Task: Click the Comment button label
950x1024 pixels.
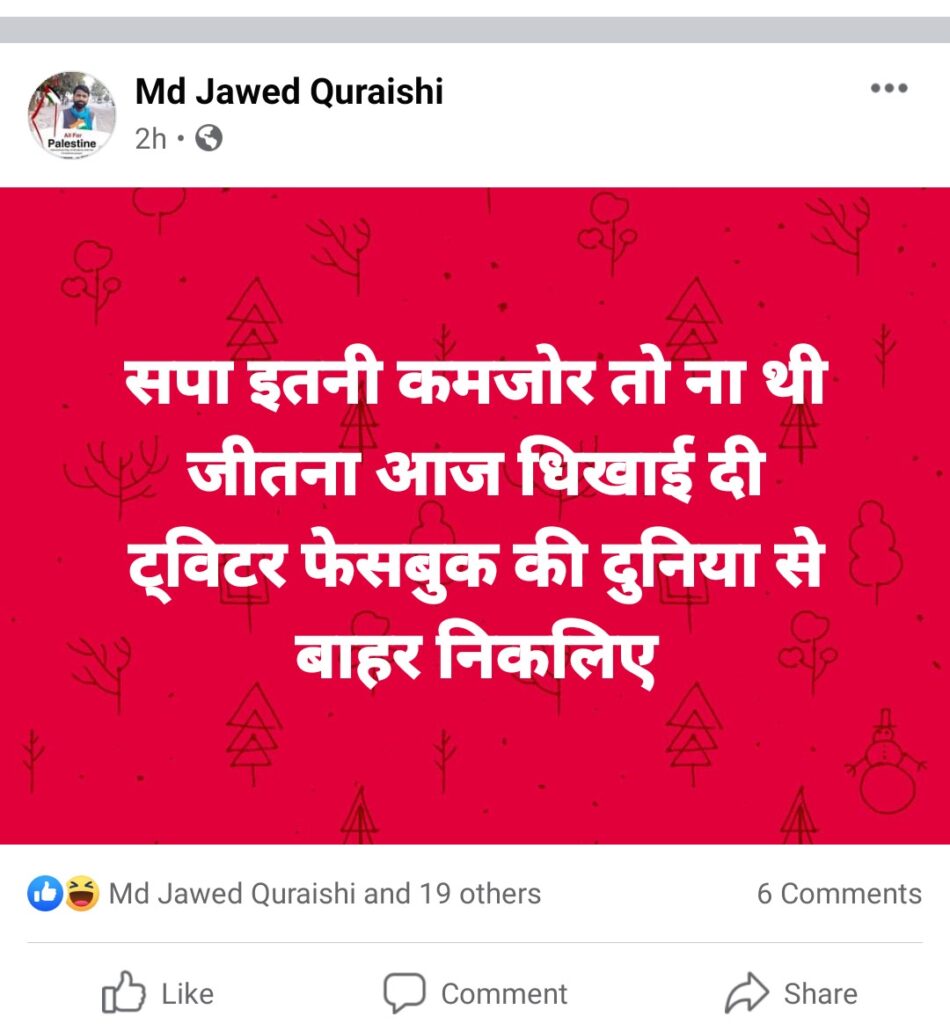Action: click(x=504, y=994)
